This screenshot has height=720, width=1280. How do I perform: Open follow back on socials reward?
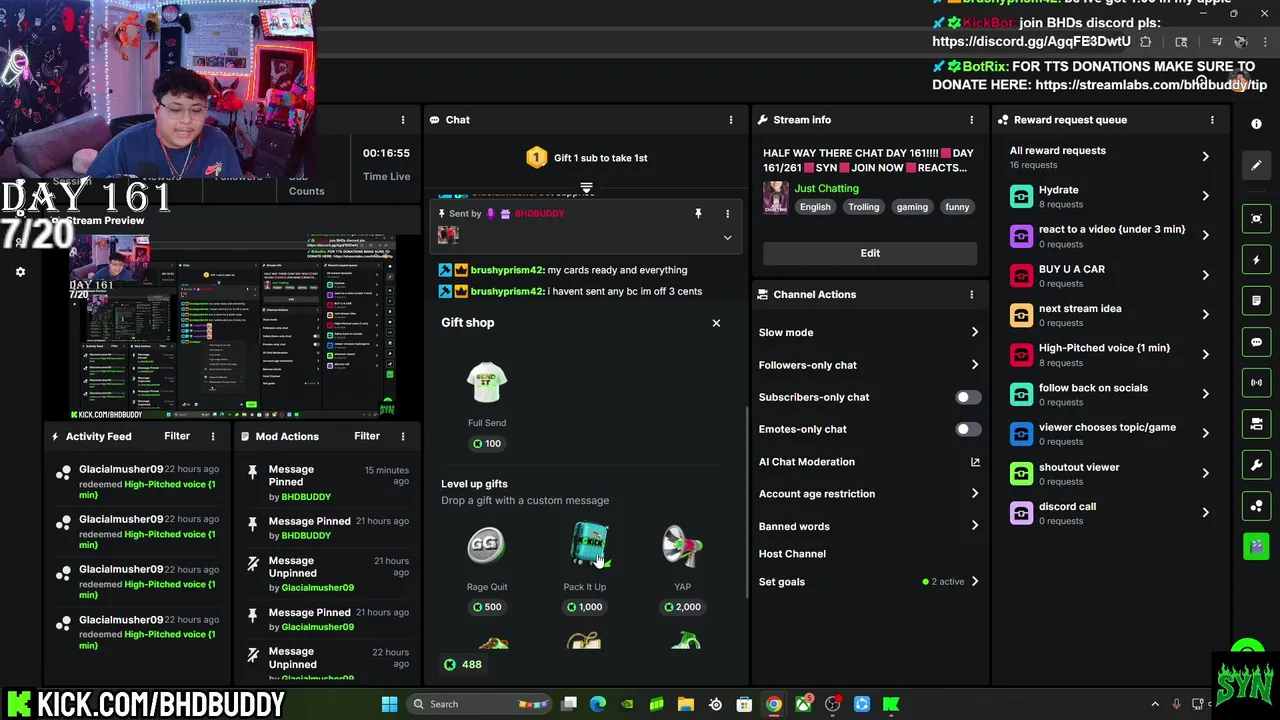[x=1110, y=394]
